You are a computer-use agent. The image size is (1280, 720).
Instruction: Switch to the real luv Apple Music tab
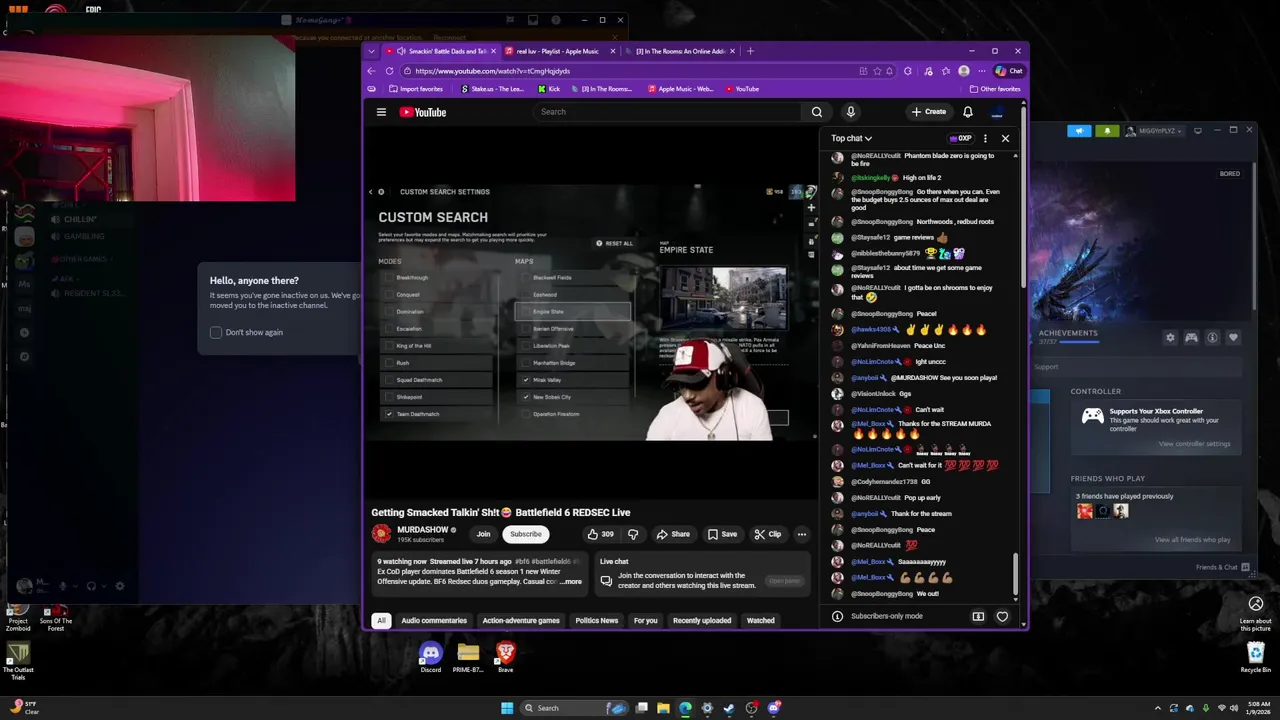point(558,51)
